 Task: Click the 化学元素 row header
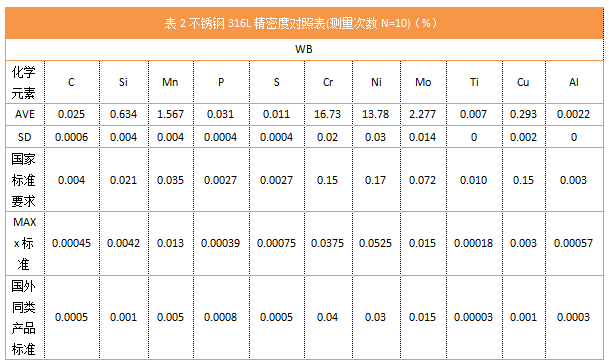(23, 82)
